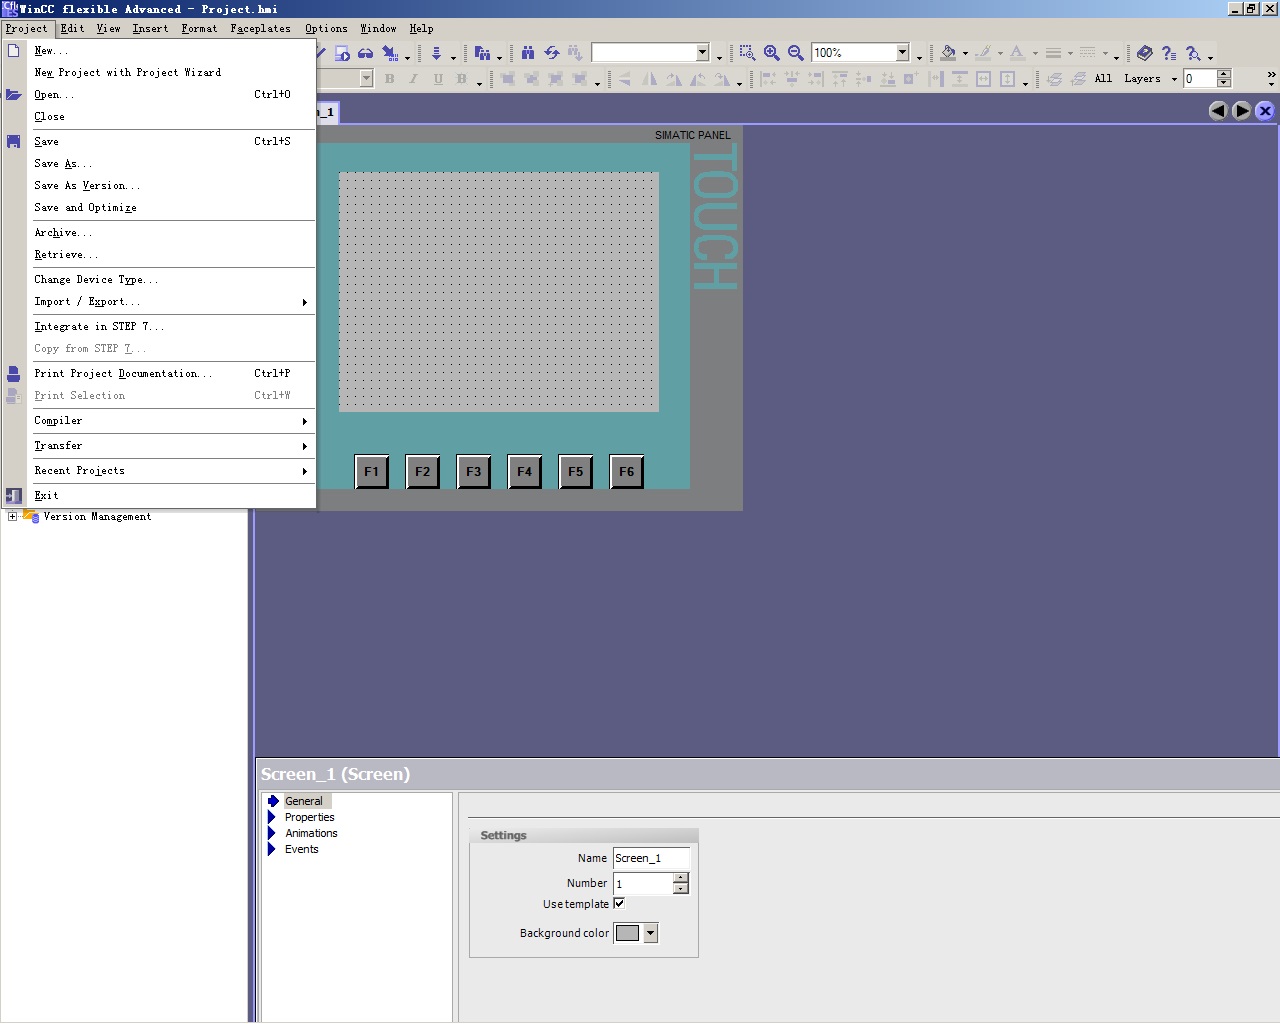The height and width of the screenshot is (1024, 1280).
Task: Click the font color A icon
Action: 1017,53
